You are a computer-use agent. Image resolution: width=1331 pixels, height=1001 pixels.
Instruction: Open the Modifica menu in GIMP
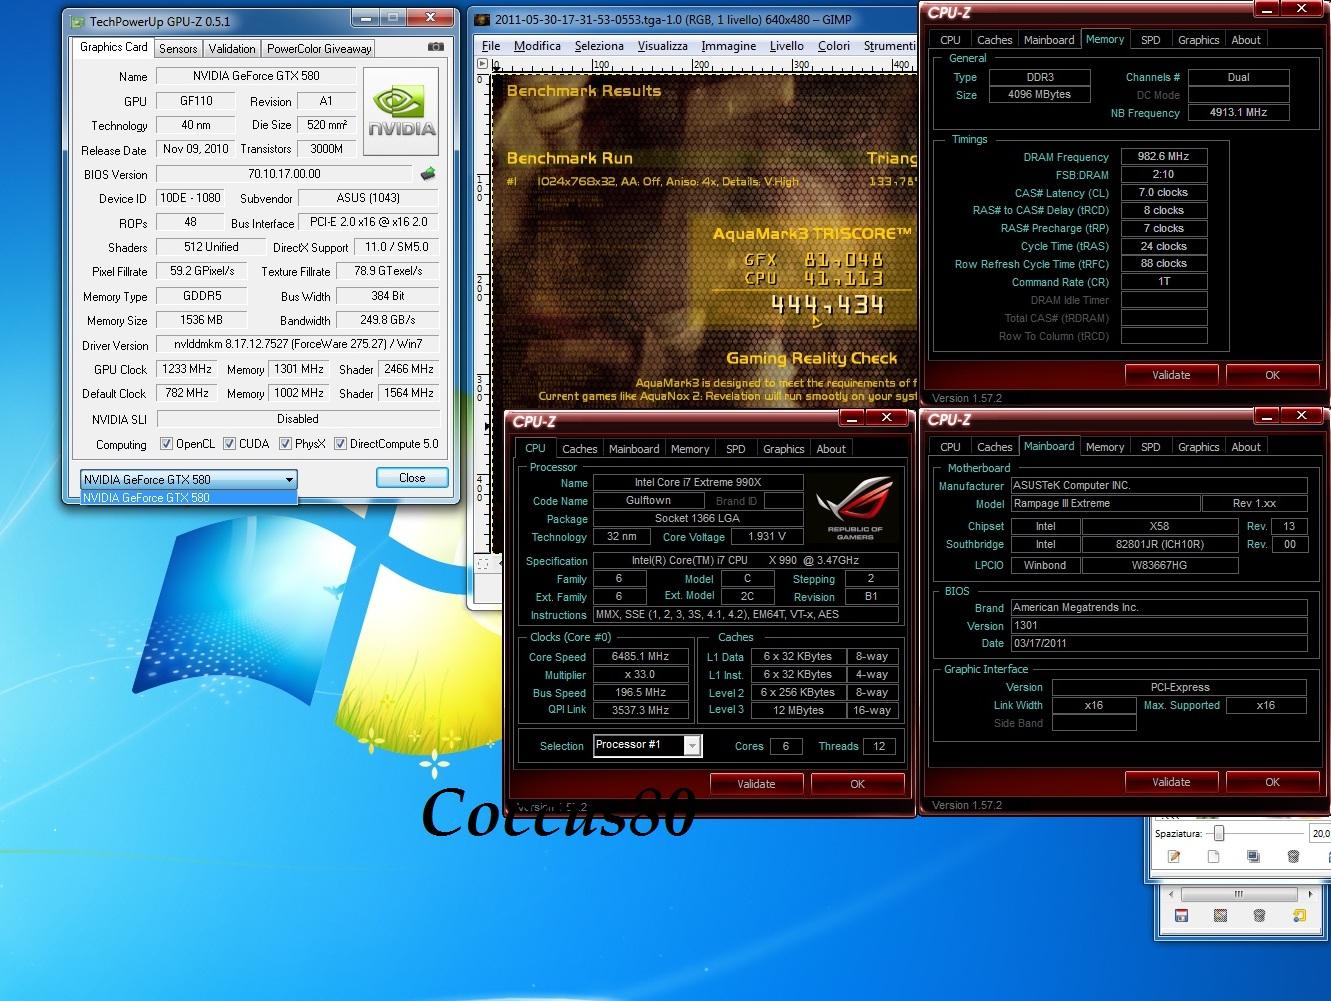pos(537,46)
